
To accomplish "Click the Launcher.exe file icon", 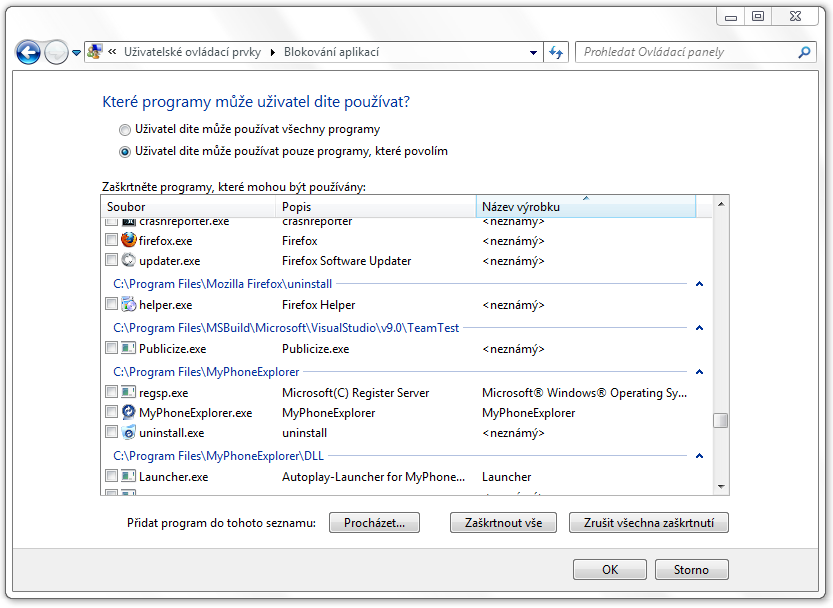I will tap(129, 476).
